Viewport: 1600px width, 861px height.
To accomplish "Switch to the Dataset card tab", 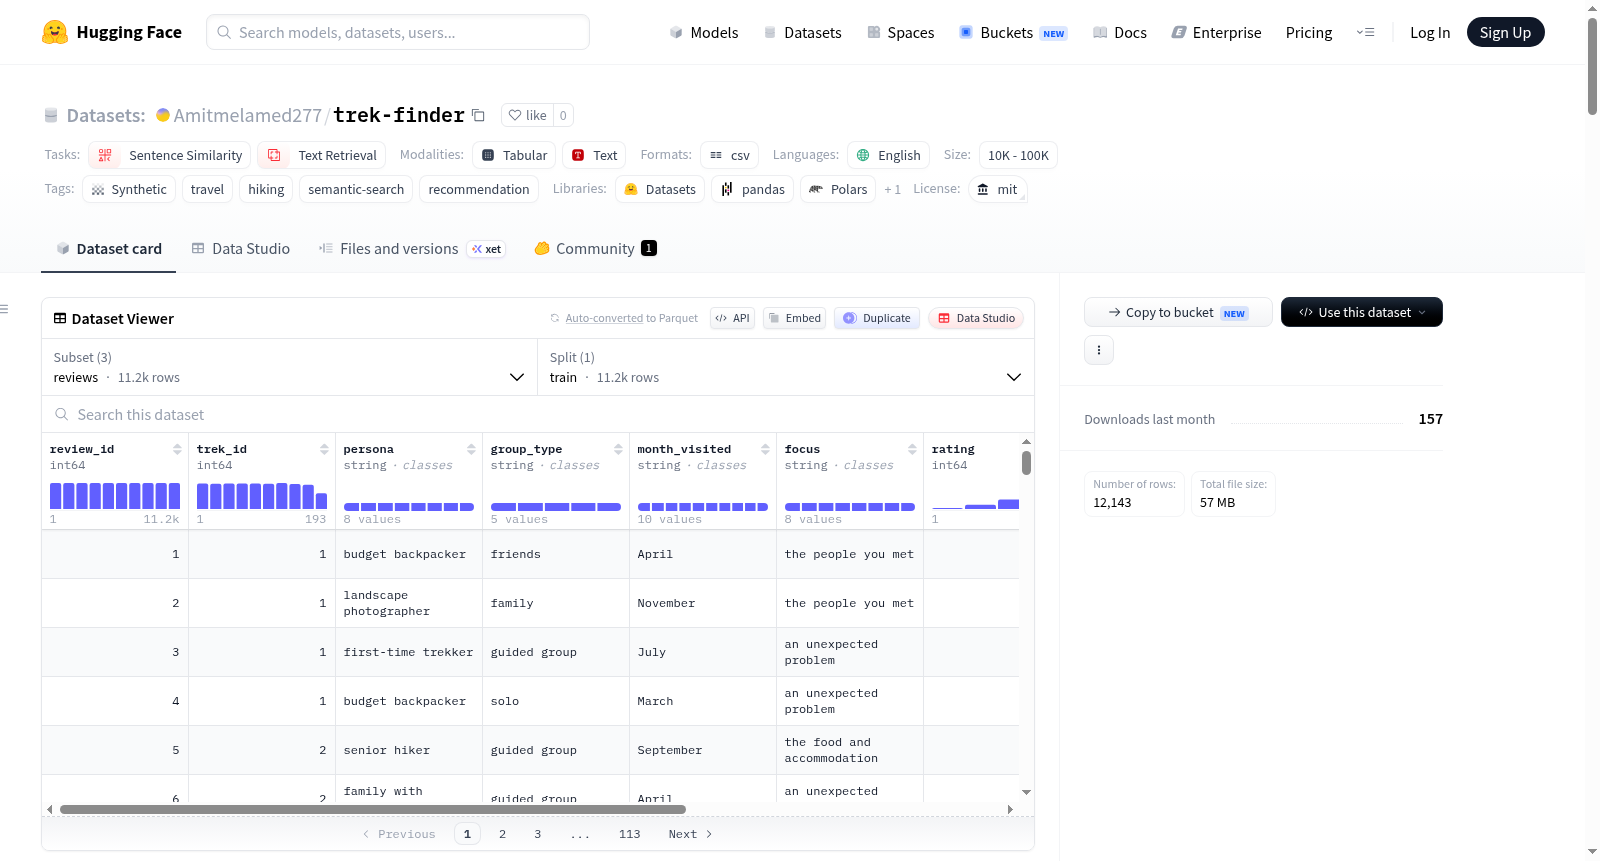I will tap(108, 249).
